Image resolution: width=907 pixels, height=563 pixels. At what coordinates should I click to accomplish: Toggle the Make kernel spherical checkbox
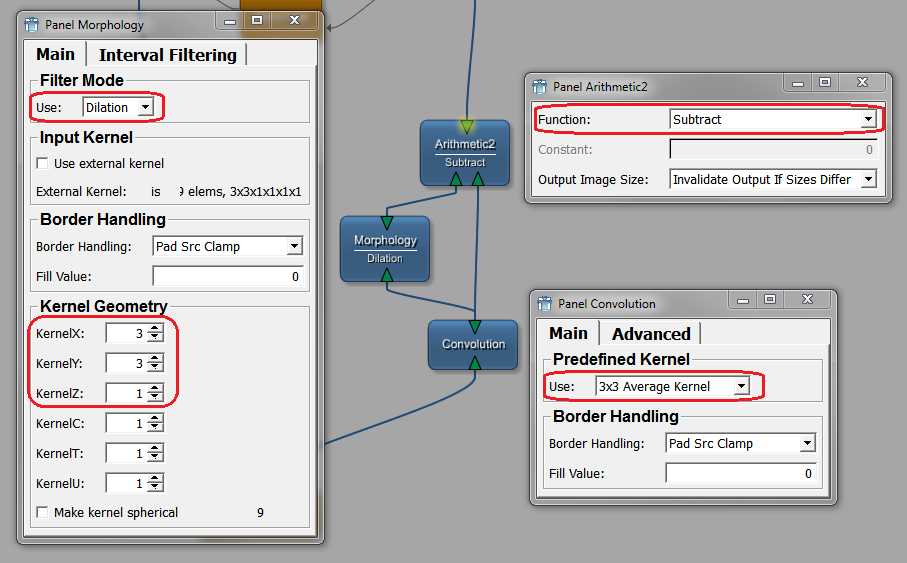pyautogui.click(x=43, y=512)
